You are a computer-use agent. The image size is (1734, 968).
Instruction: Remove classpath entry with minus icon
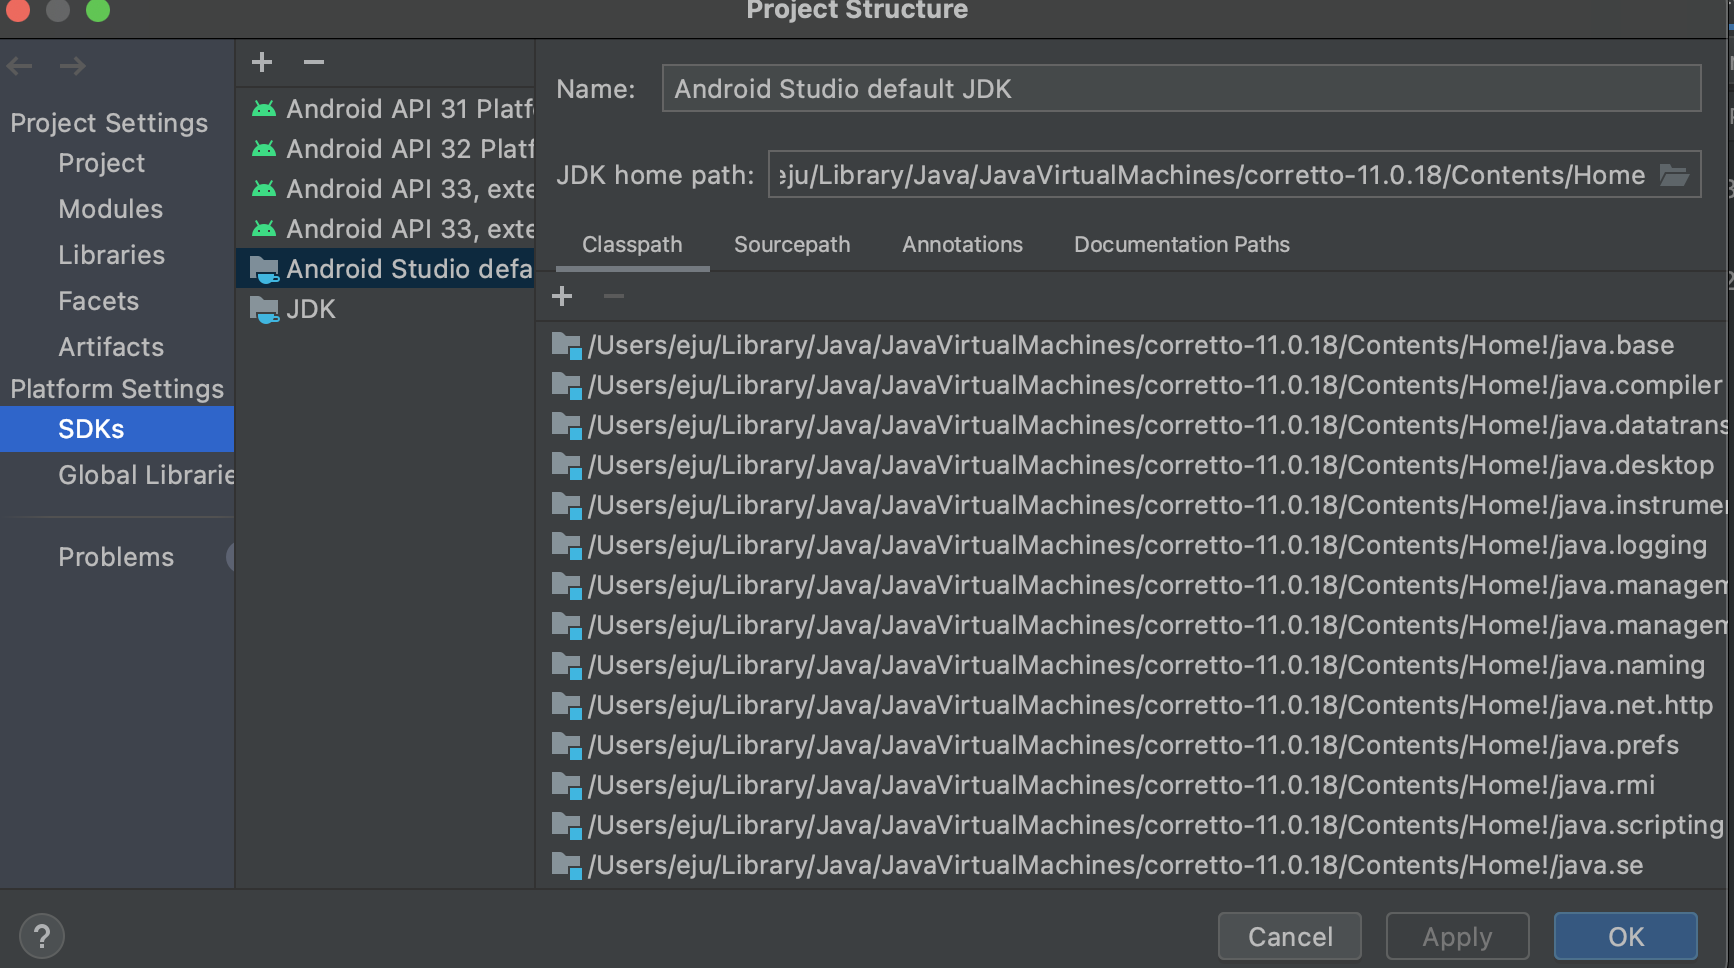614,296
